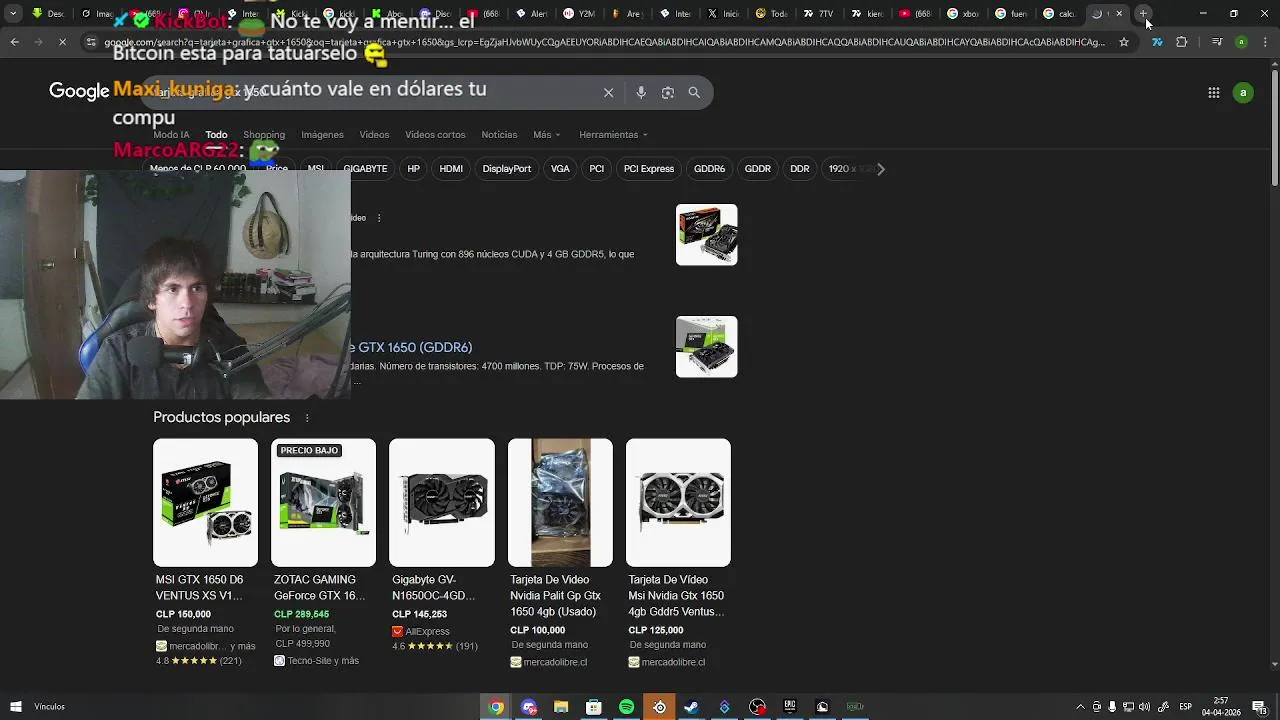Image resolution: width=1280 pixels, height=720 pixels.
Task: Click the magnifier search icon
Action: [x=694, y=92]
